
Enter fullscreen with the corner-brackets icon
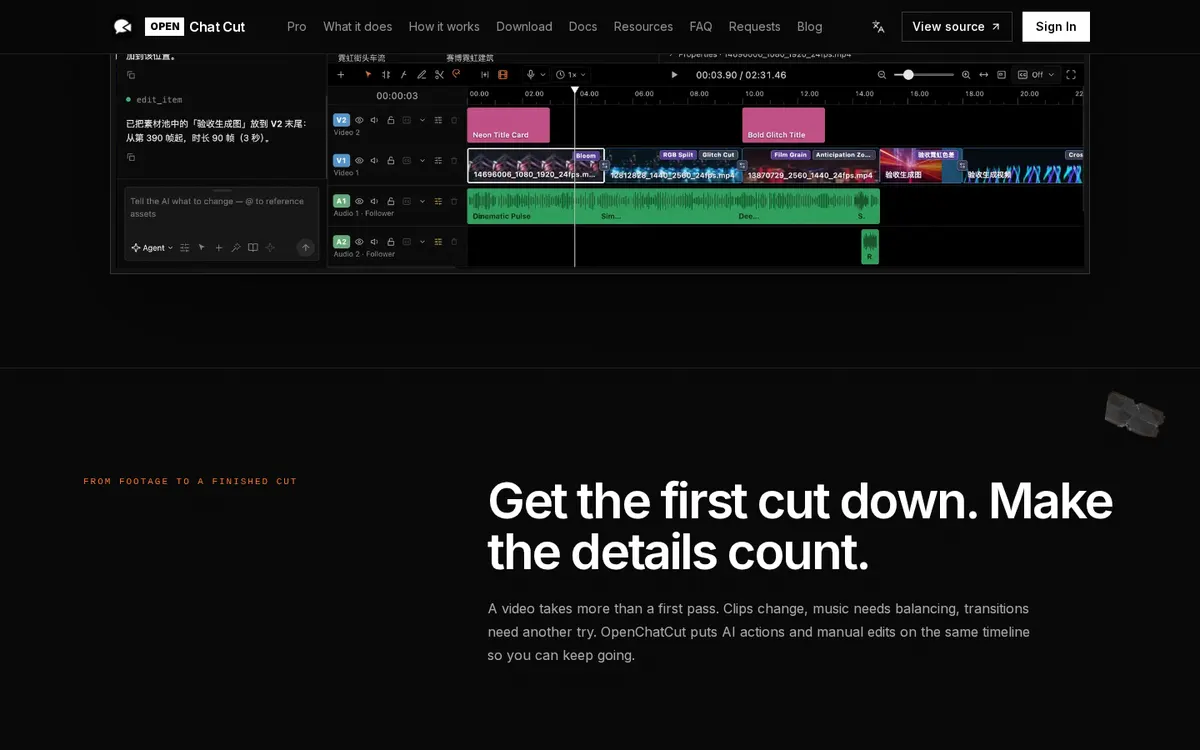point(1071,75)
